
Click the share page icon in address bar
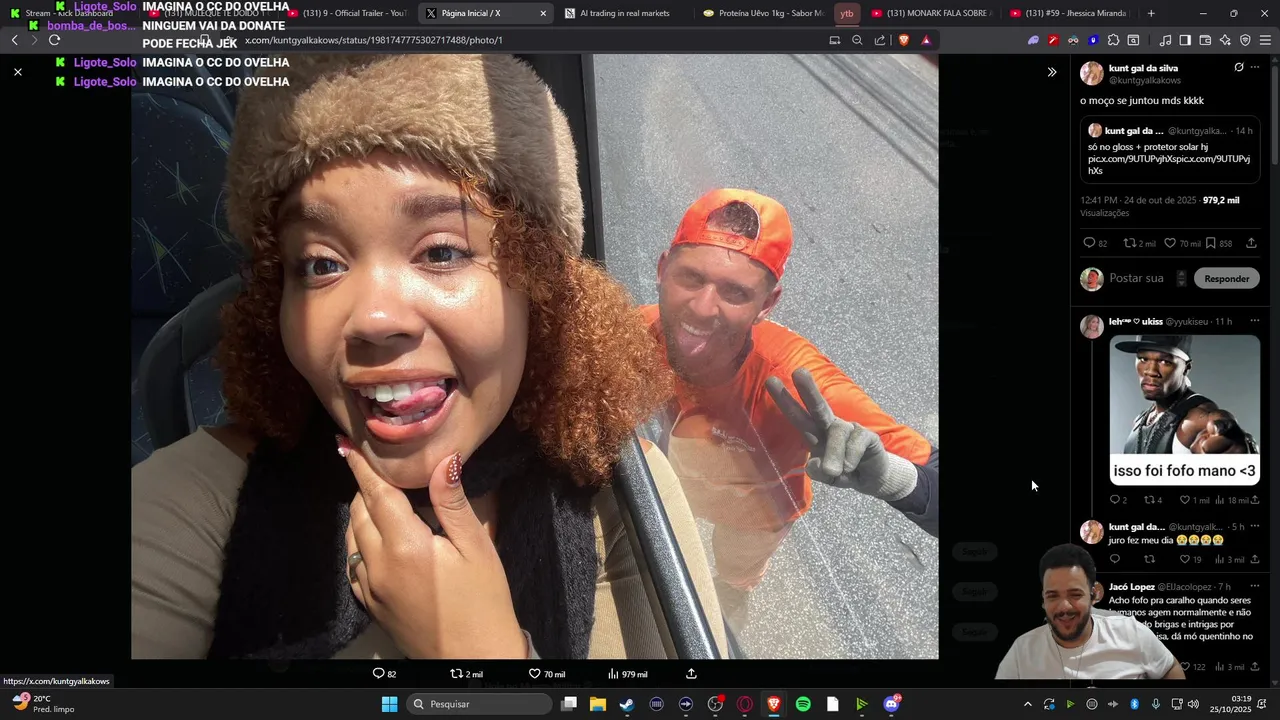(880, 40)
